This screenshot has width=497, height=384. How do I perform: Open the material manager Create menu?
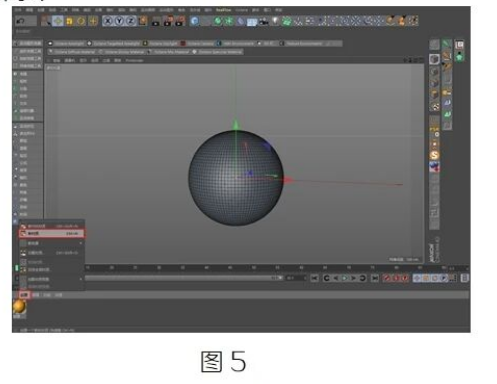point(24,295)
